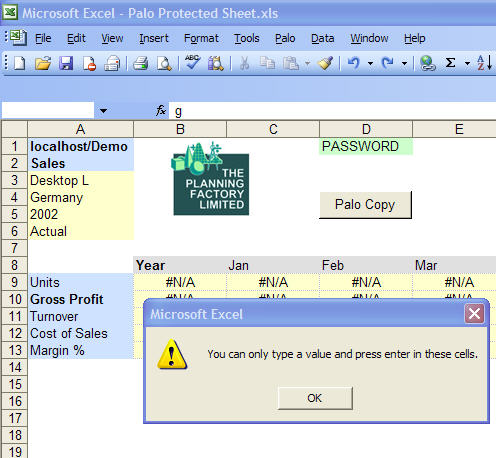Open the View menu
Screen dimensions: 496x458
(112, 38)
